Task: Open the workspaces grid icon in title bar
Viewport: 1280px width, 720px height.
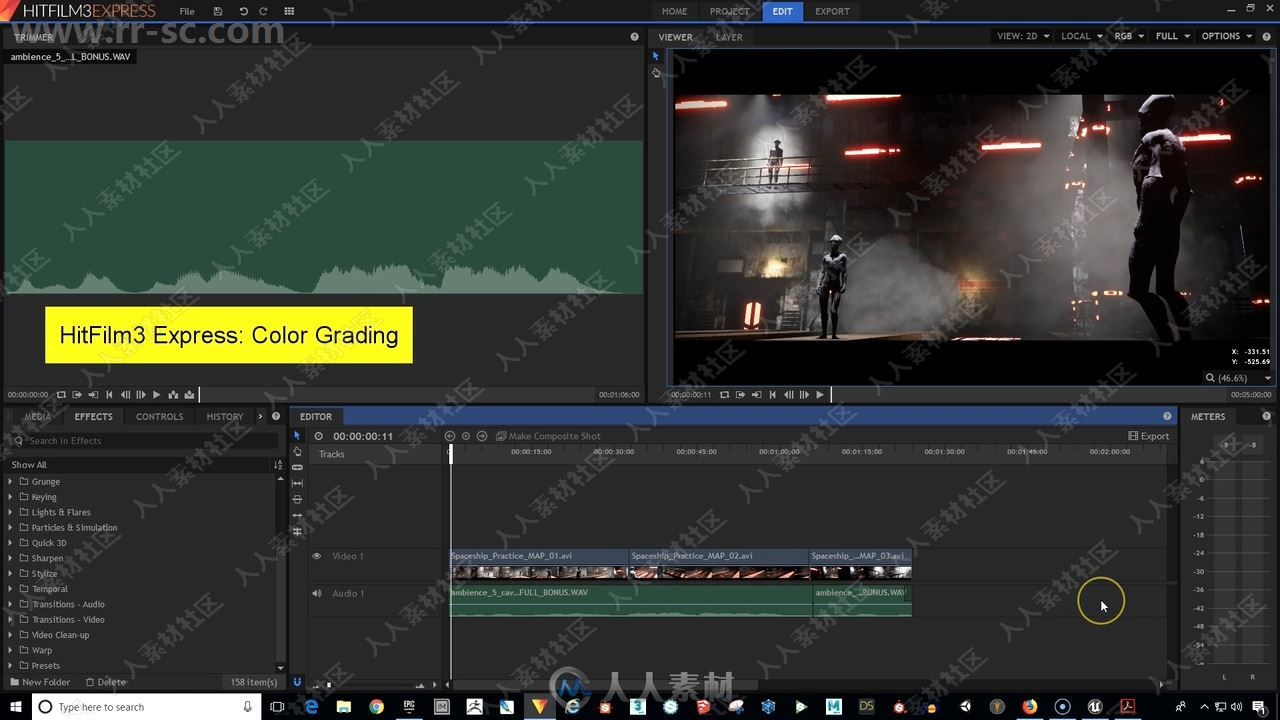Action: click(x=290, y=11)
